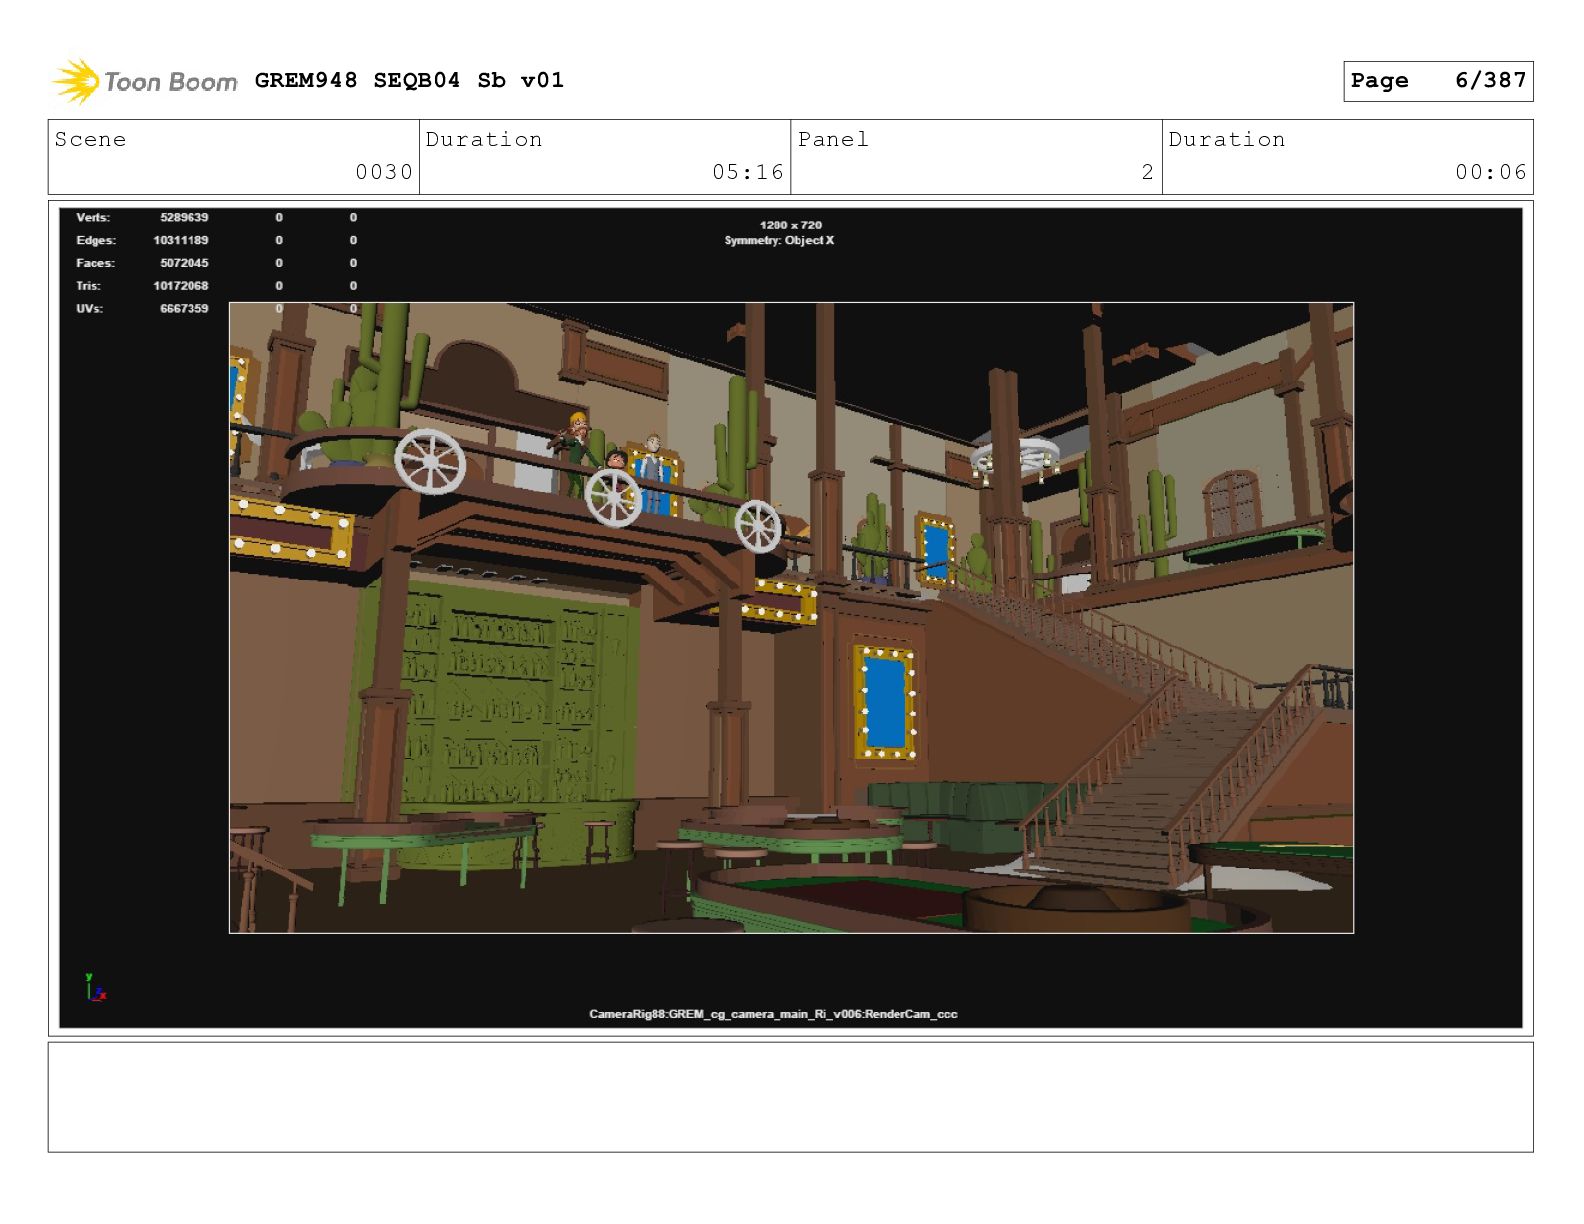The height and width of the screenshot is (1224, 1584).
Task: Click the 'Tris:' count 10172068
Action: pos(181,286)
